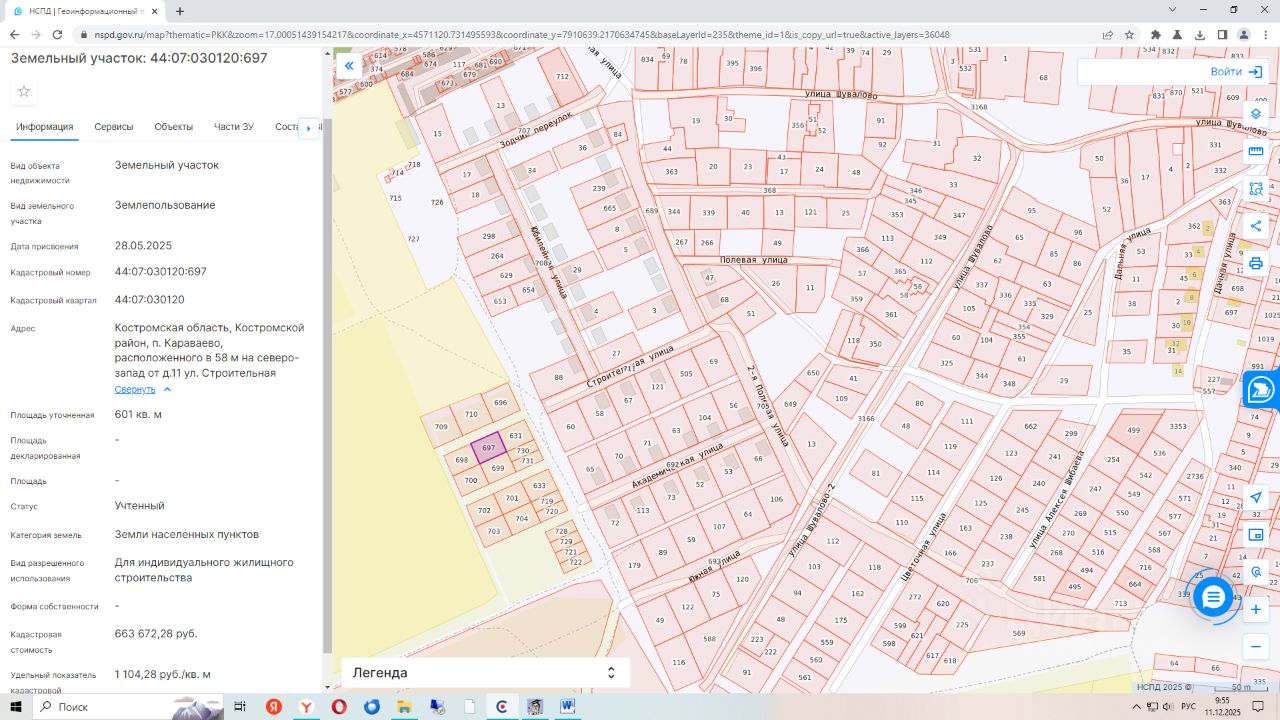This screenshot has height=720, width=1280.
Task: Expand the Легенда panel
Action: (485, 673)
